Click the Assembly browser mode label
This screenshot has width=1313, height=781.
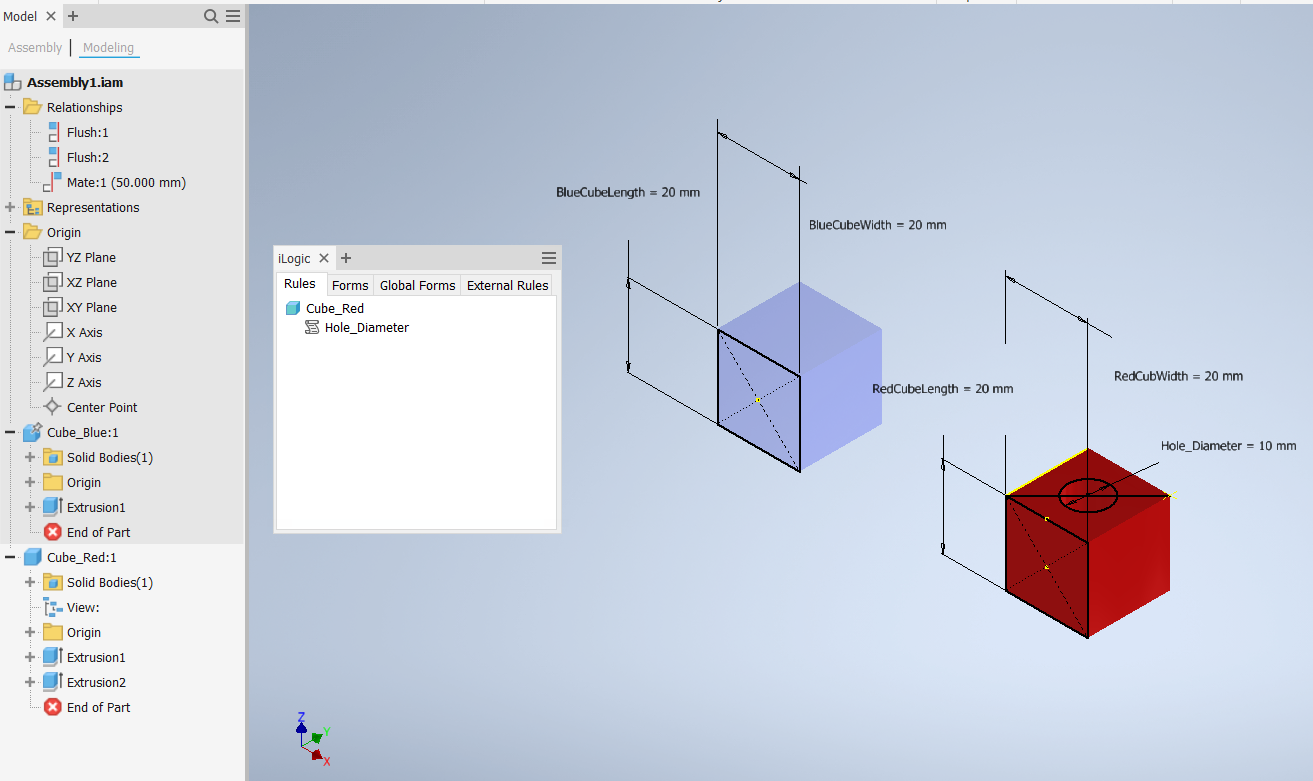tap(35, 47)
